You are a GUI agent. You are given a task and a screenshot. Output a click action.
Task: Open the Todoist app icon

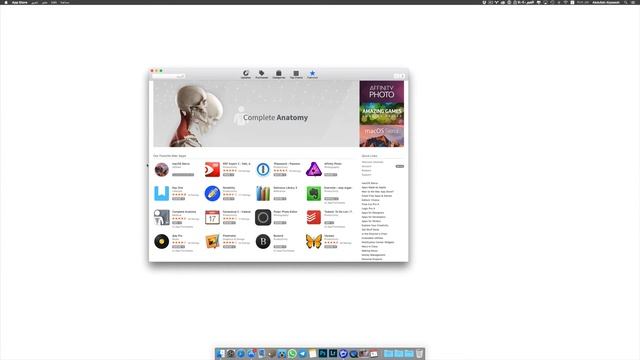click(x=313, y=218)
